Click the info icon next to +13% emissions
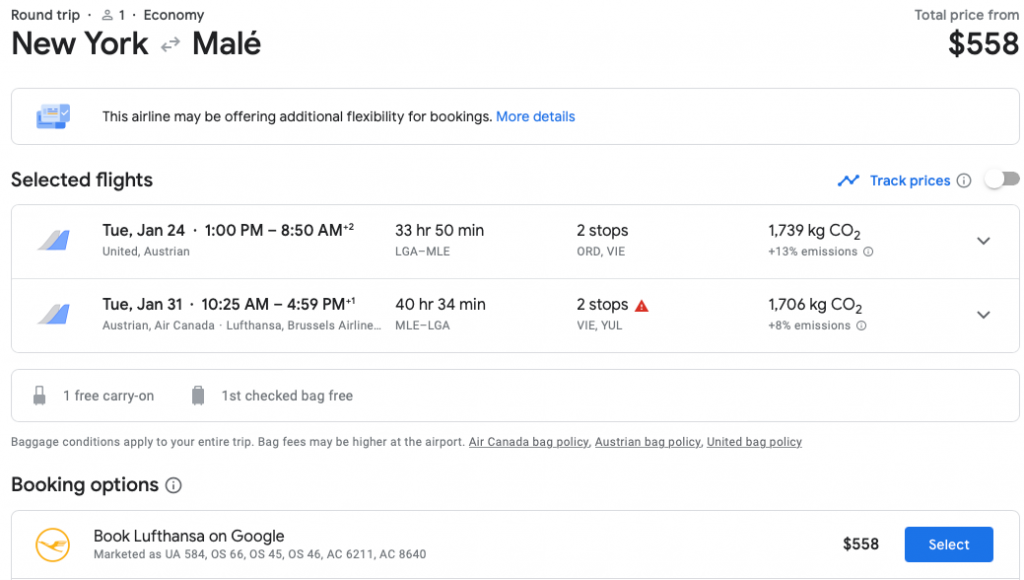The image size is (1024, 580). pyautogui.click(x=868, y=252)
